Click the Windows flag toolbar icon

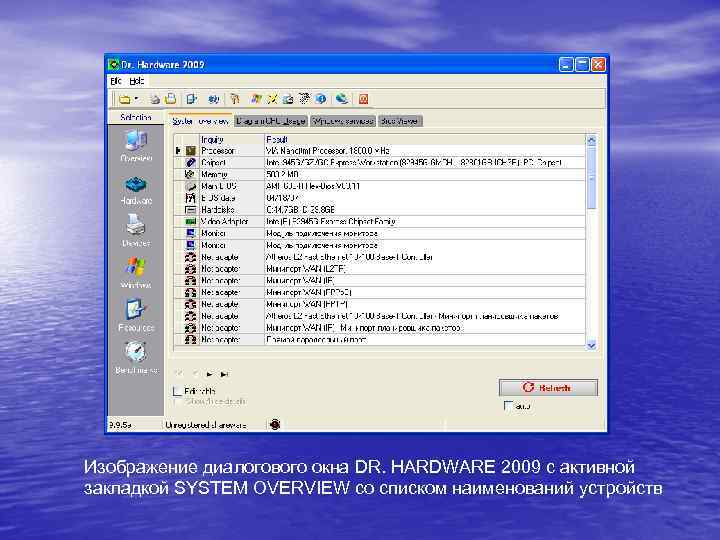click(x=256, y=99)
